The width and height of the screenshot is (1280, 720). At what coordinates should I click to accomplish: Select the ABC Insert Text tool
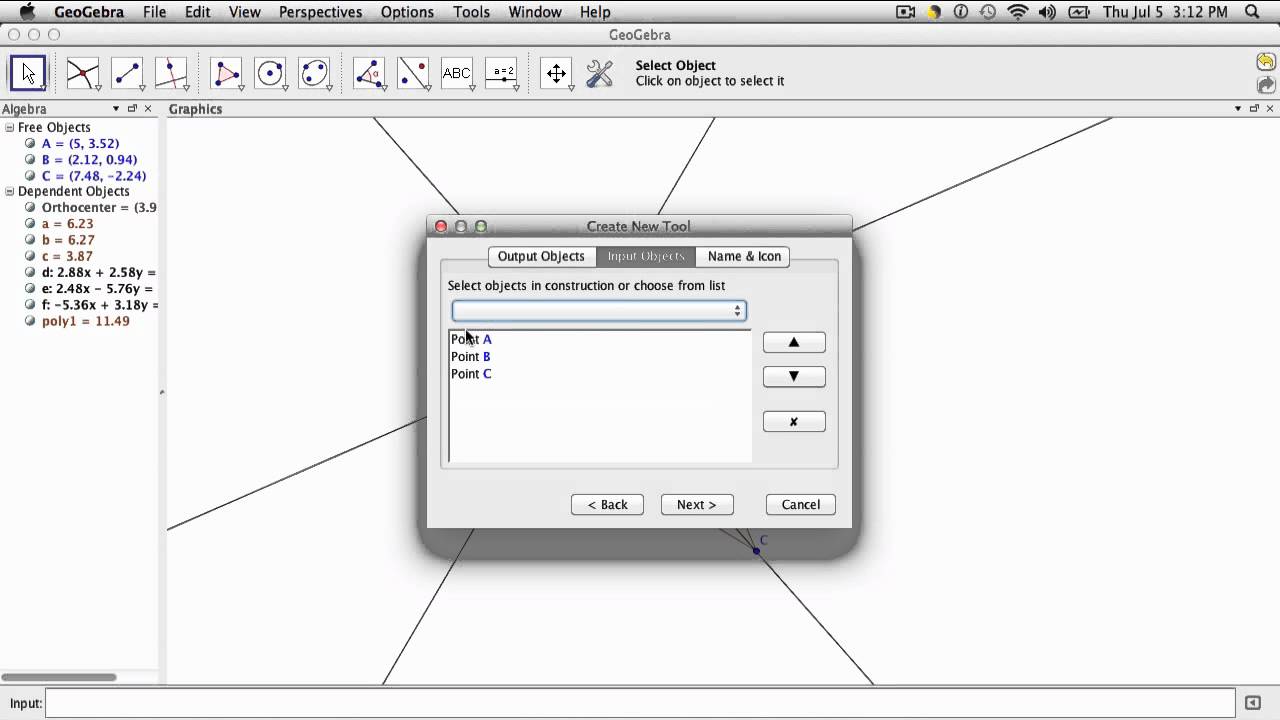(458, 73)
